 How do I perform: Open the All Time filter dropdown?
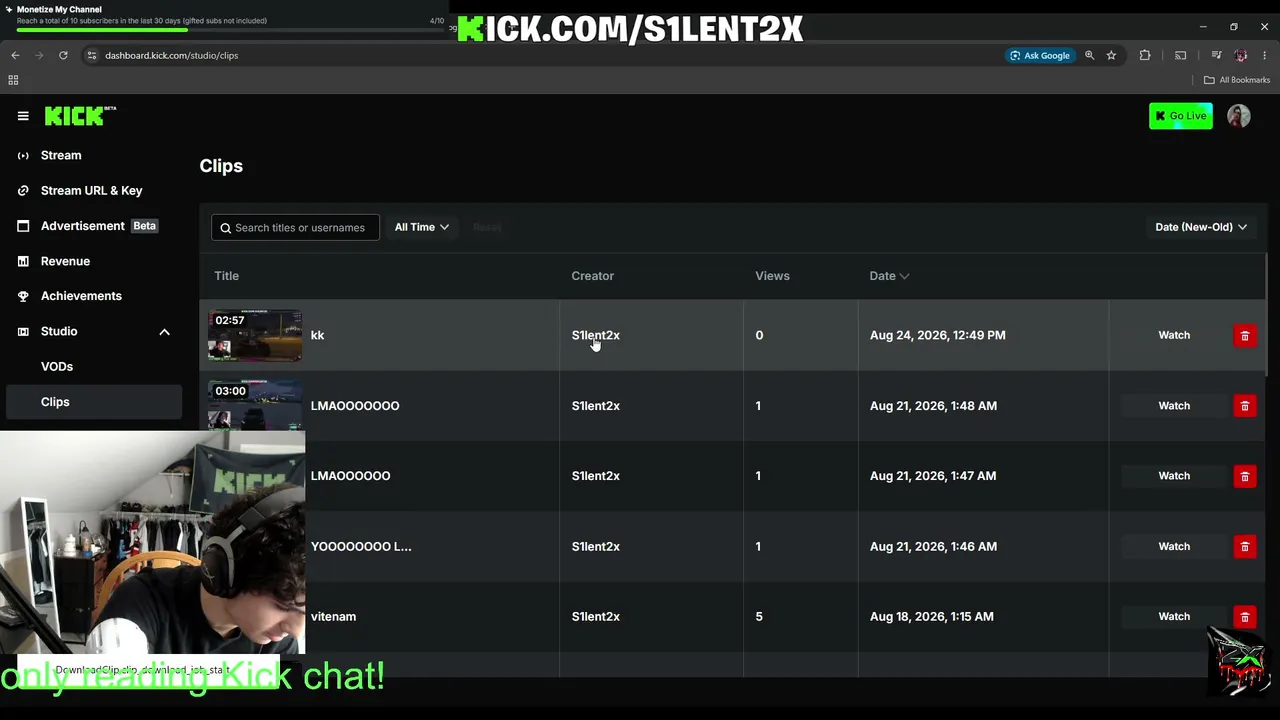coord(421,227)
